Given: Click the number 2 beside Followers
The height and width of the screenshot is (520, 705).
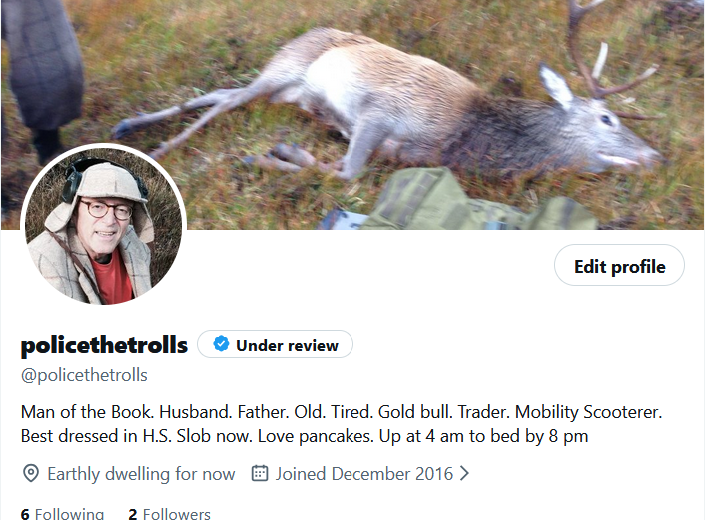Looking at the screenshot, I should click(133, 514).
